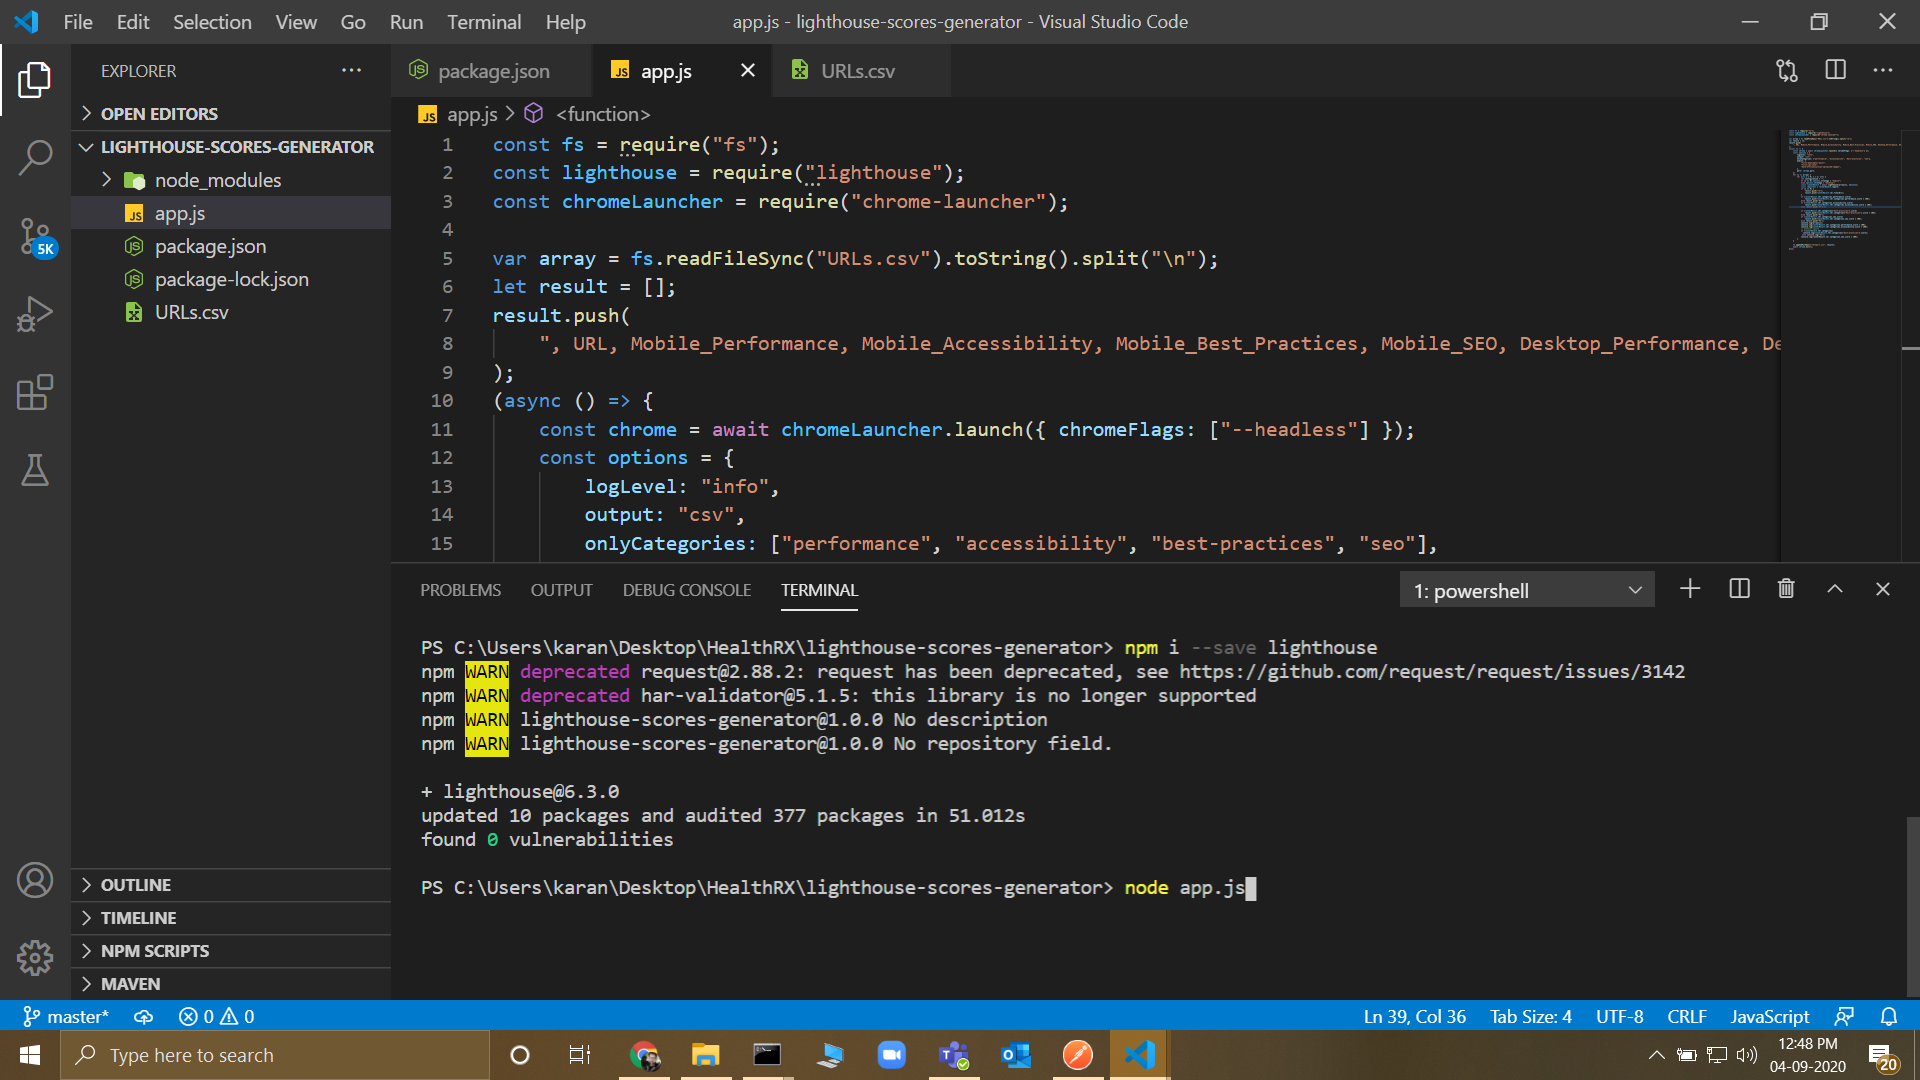Open the Search view in activity bar
Screen dimensions: 1920x1080
pos(35,157)
